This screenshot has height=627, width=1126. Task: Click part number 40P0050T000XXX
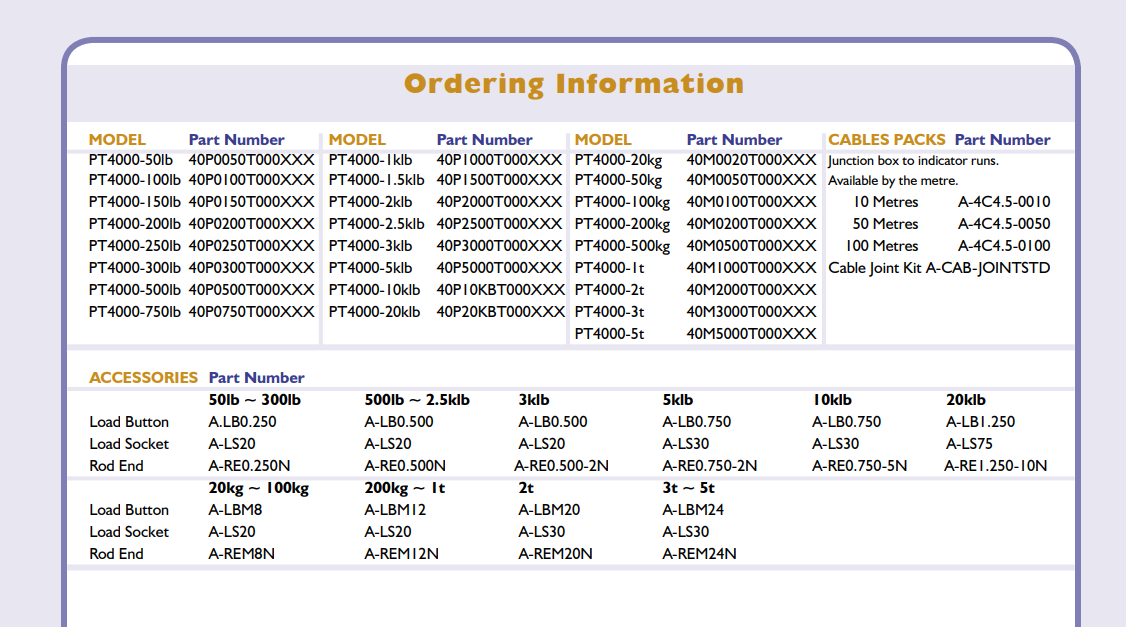click(x=251, y=160)
